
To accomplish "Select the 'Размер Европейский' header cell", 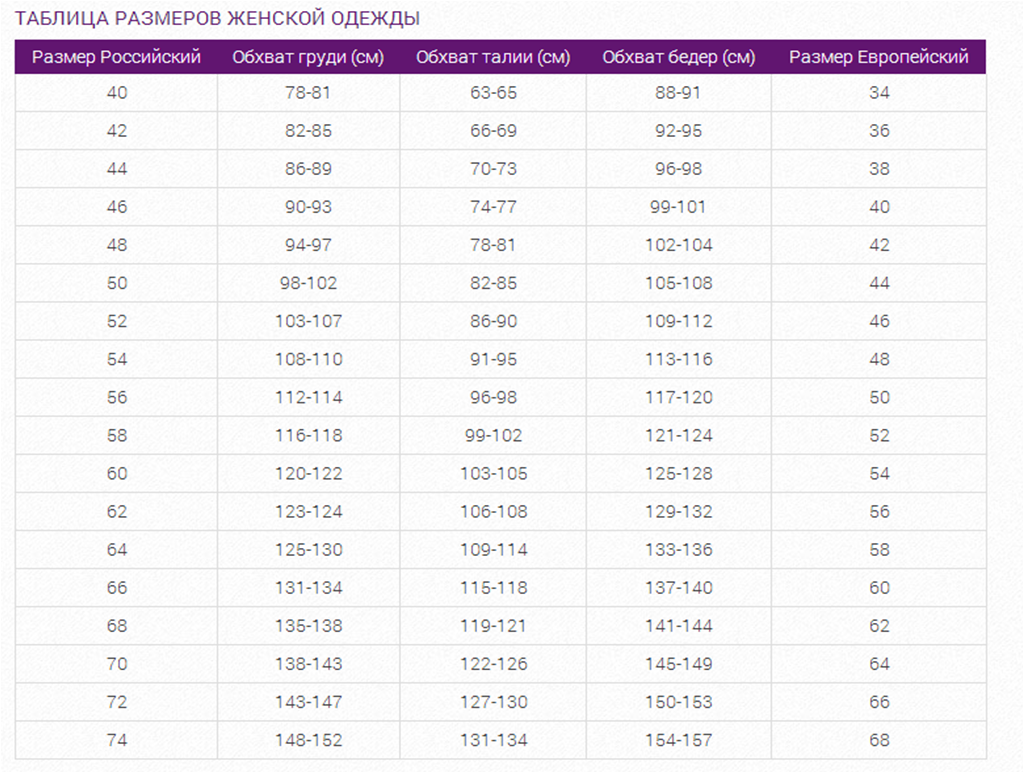I will 878,57.
